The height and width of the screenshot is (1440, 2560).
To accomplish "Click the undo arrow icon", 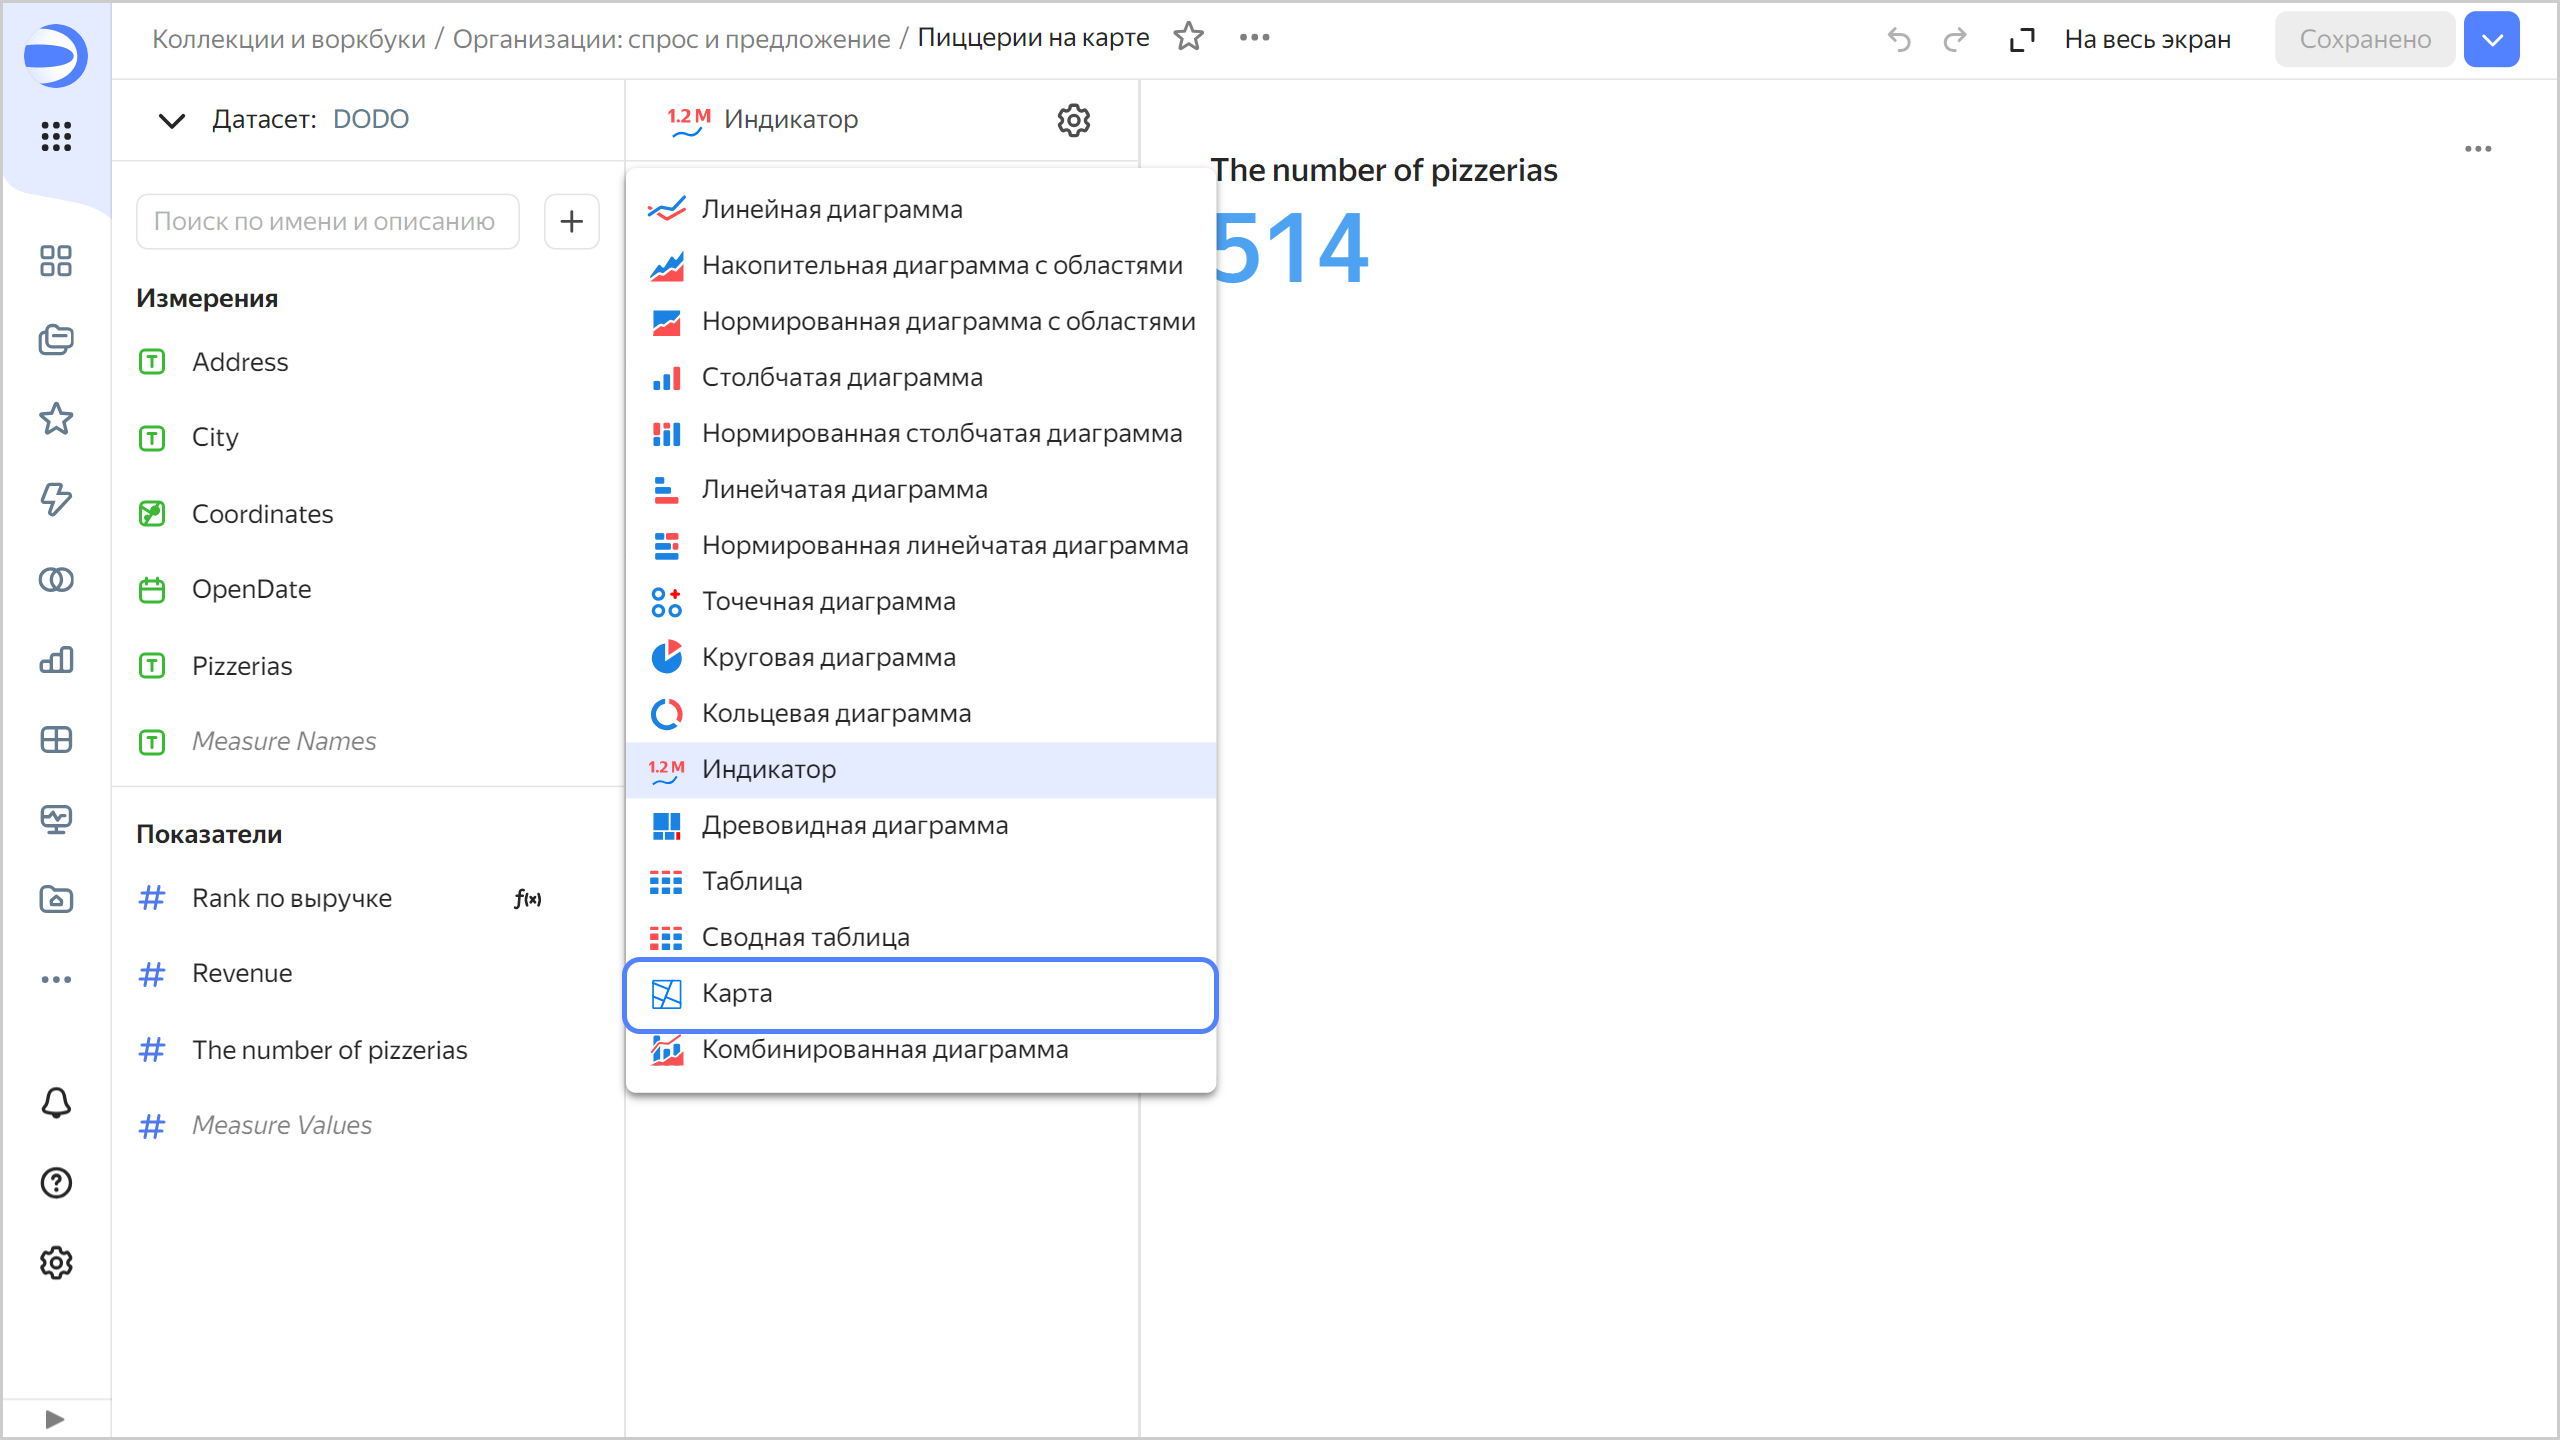I will click(x=1898, y=39).
